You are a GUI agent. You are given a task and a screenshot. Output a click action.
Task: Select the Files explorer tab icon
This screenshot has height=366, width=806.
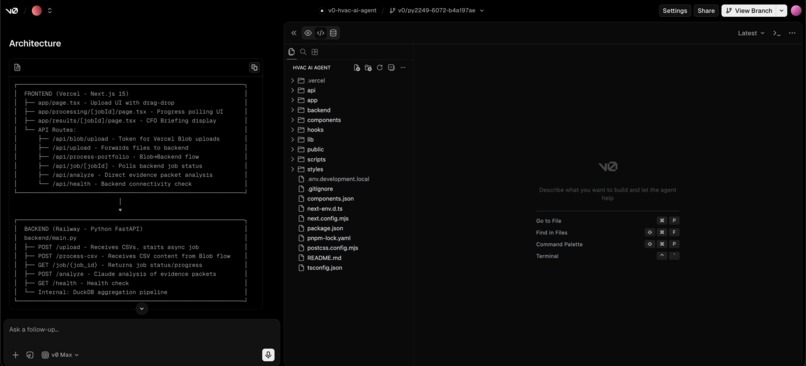point(291,52)
